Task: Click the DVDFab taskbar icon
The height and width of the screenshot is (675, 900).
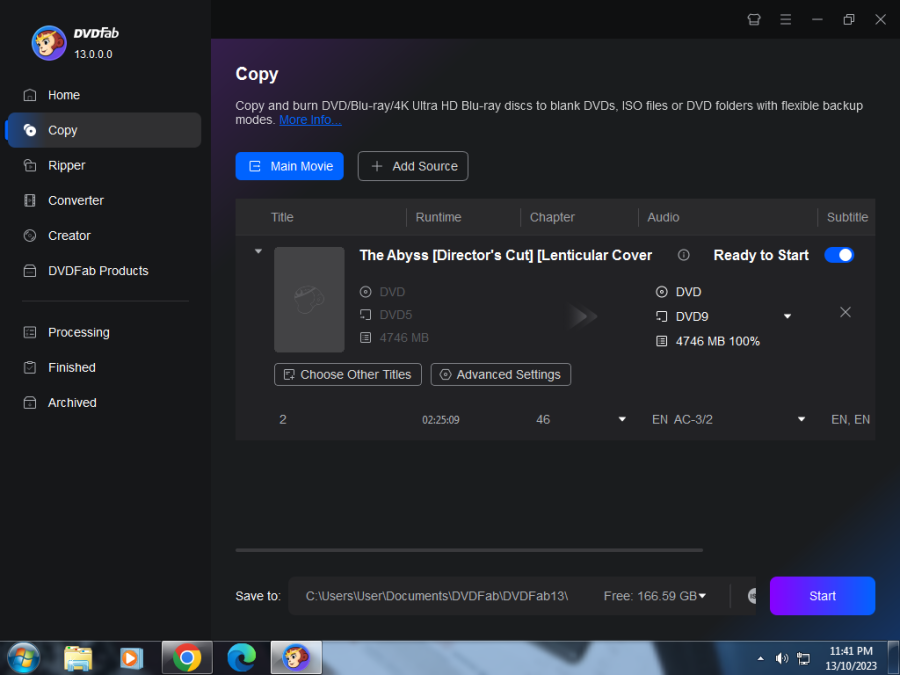Action: coord(296,658)
